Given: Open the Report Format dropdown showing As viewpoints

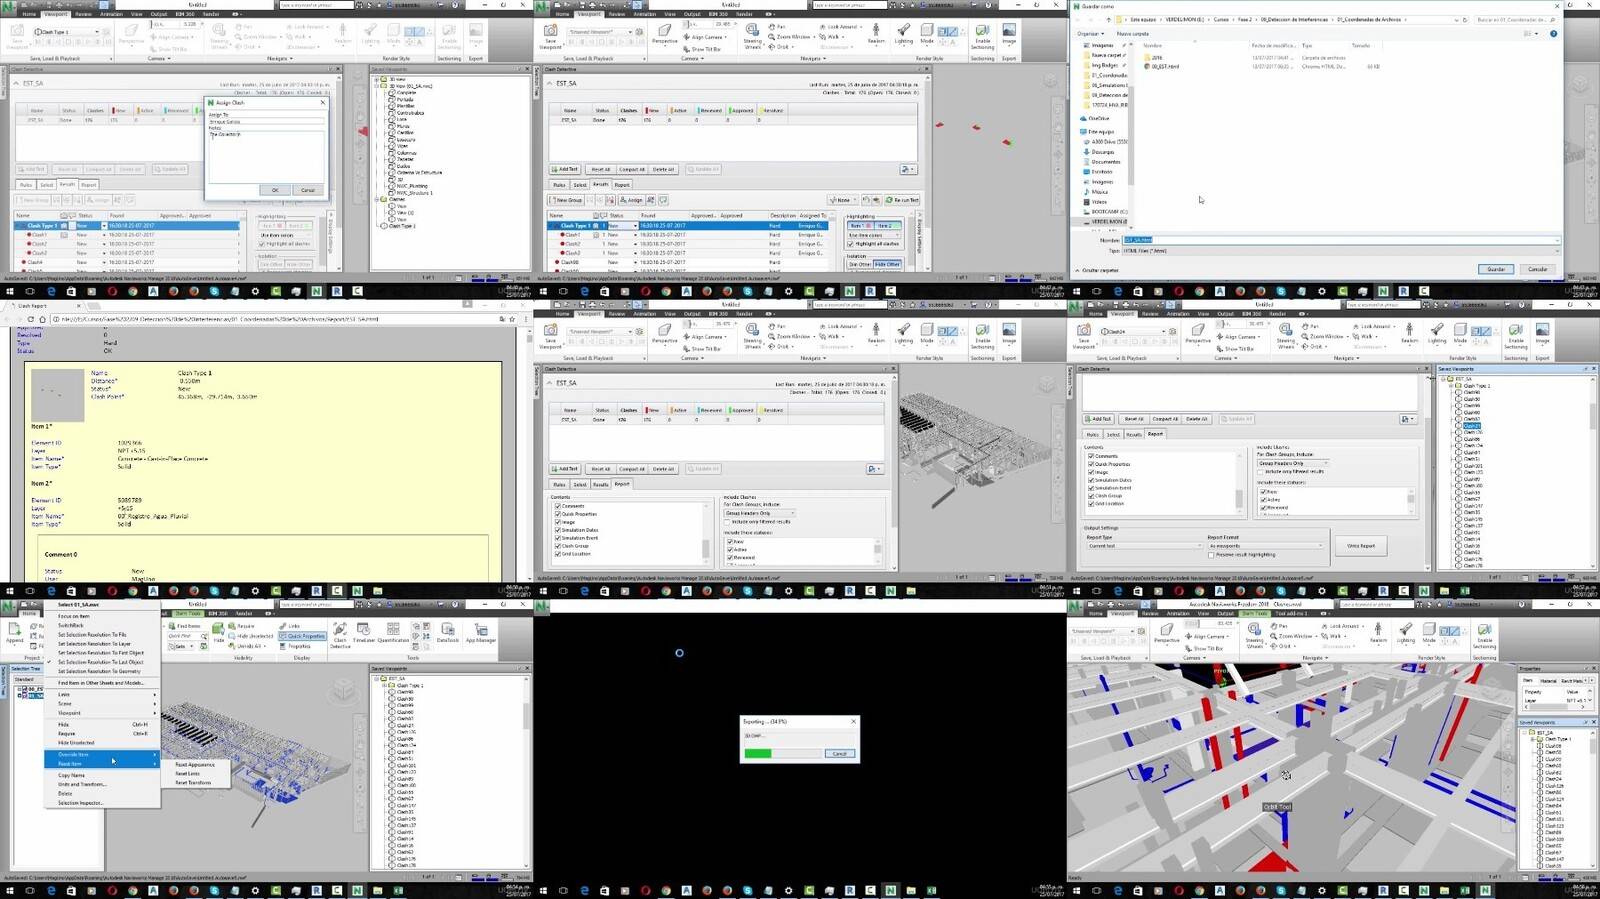Looking at the screenshot, I should (1267, 546).
